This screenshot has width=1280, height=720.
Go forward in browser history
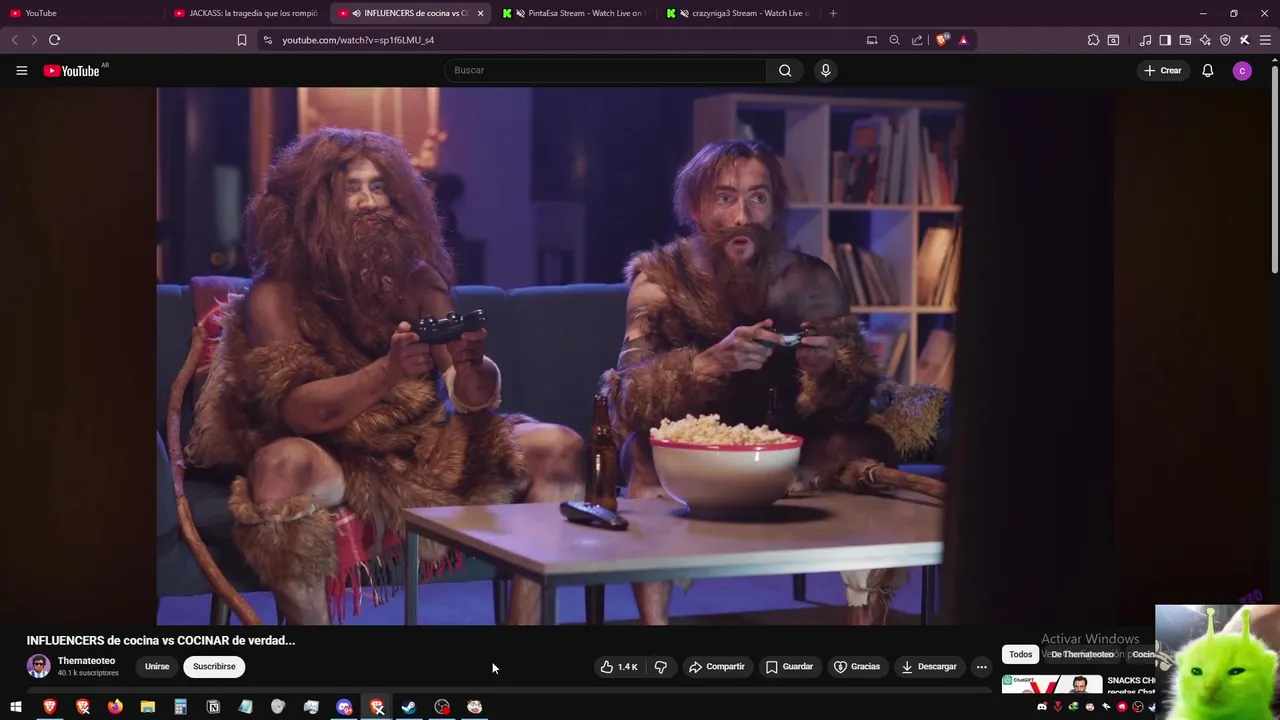[x=34, y=40]
